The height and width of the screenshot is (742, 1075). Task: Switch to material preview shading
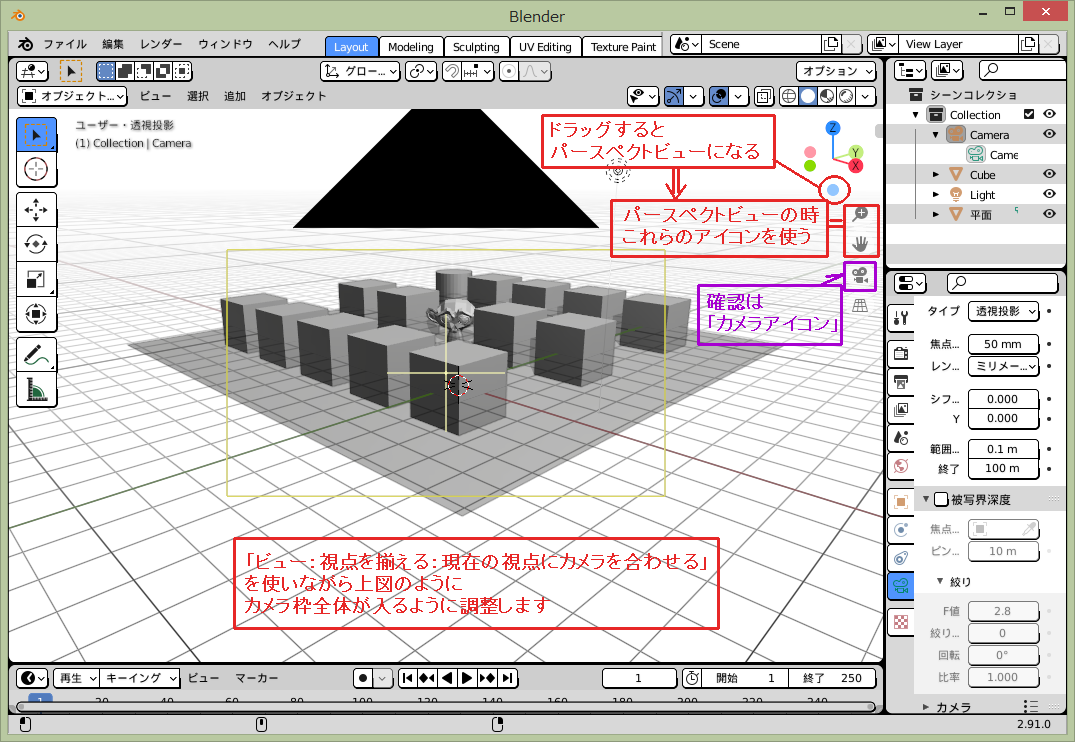click(x=828, y=96)
